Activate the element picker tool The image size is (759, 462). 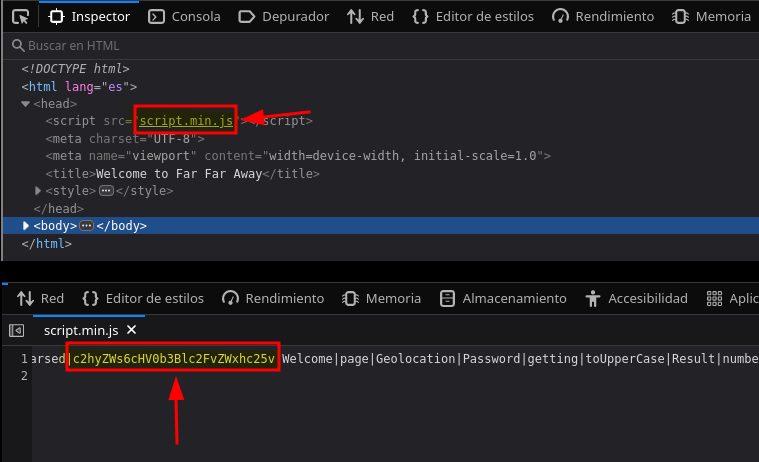tap(20, 17)
